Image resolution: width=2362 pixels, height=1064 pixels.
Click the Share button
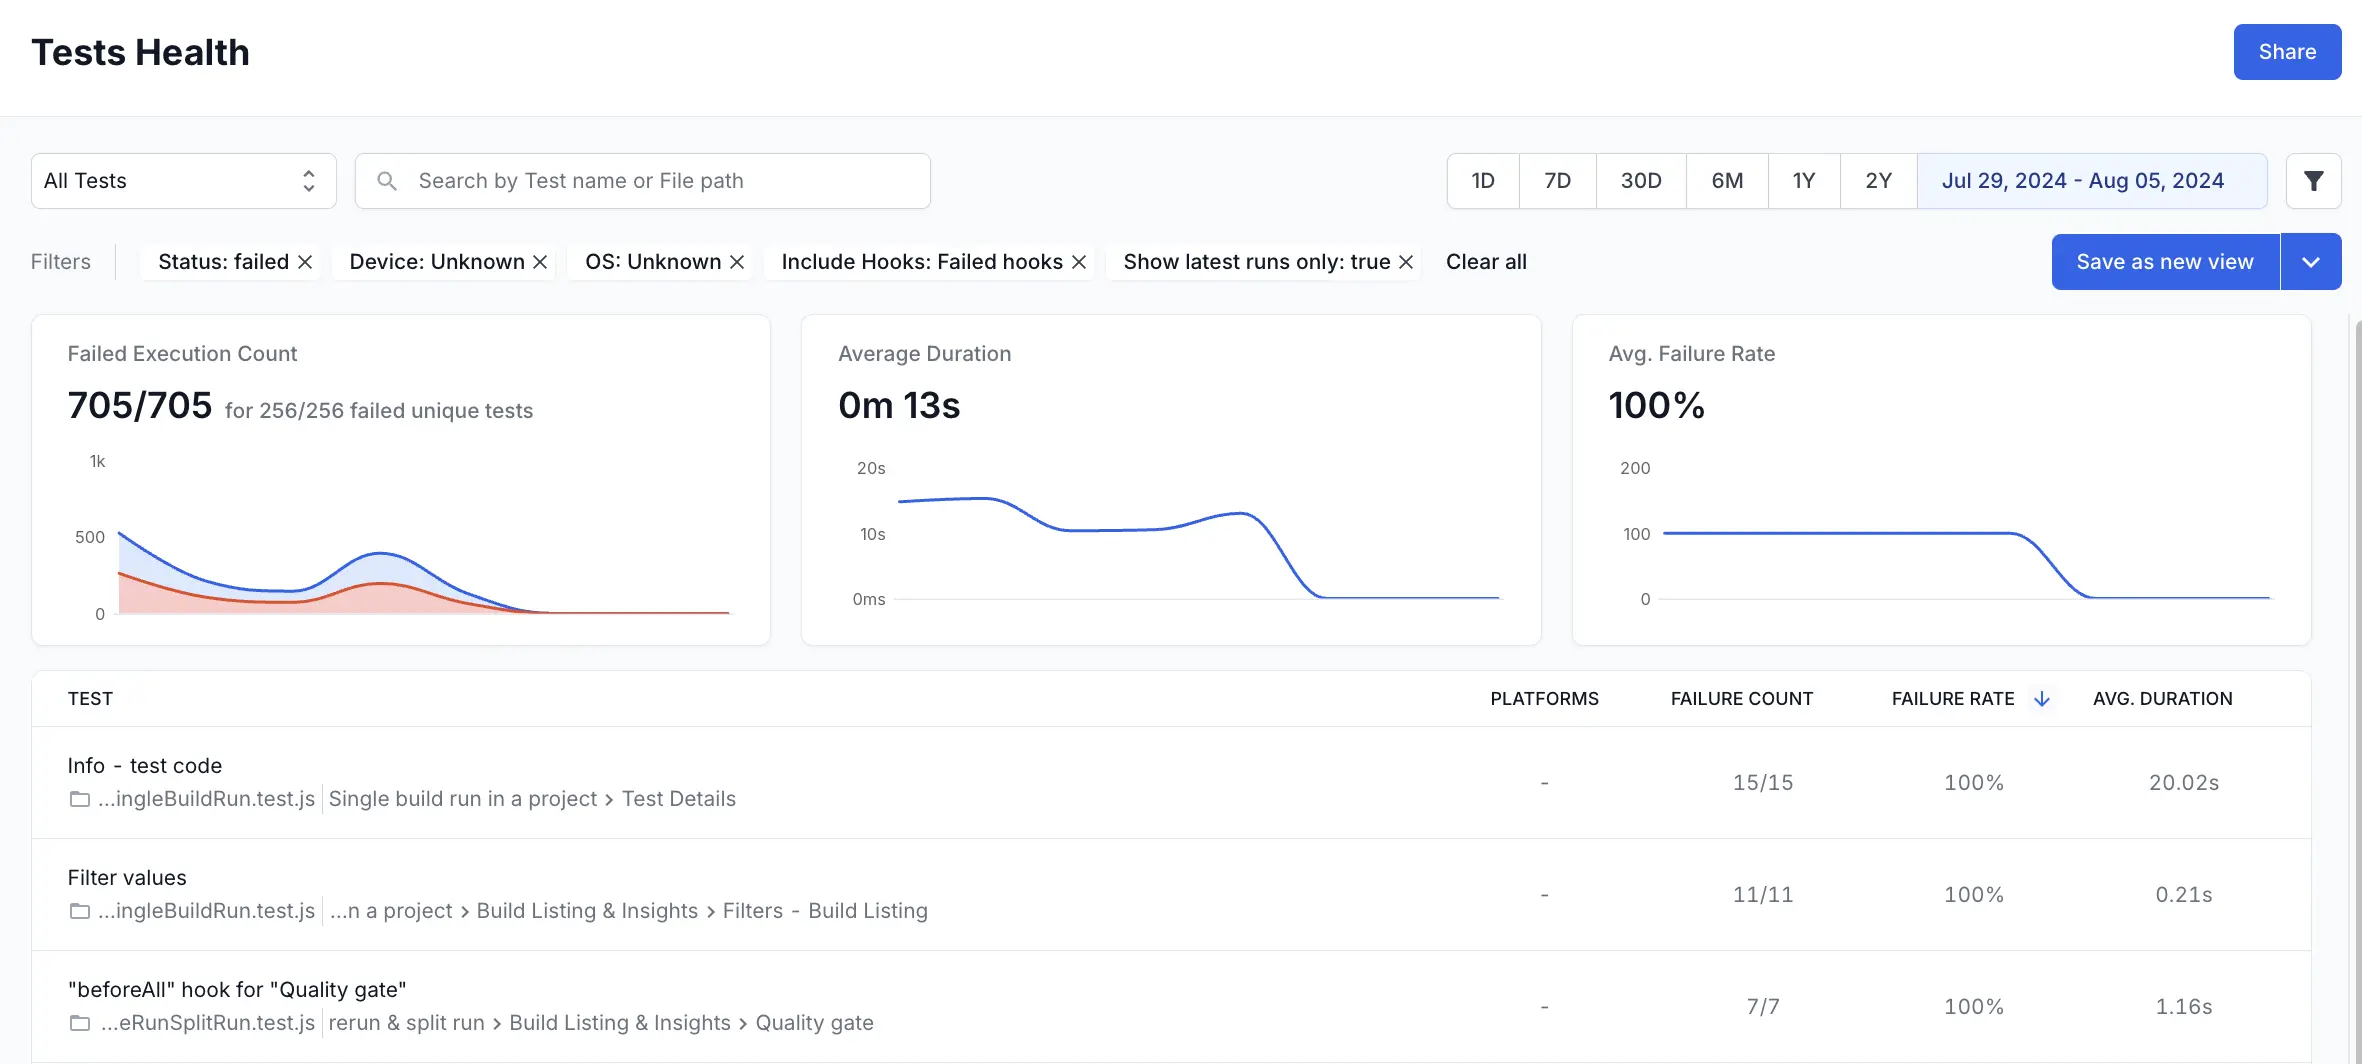pyautogui.click(x=2288, y=52)
